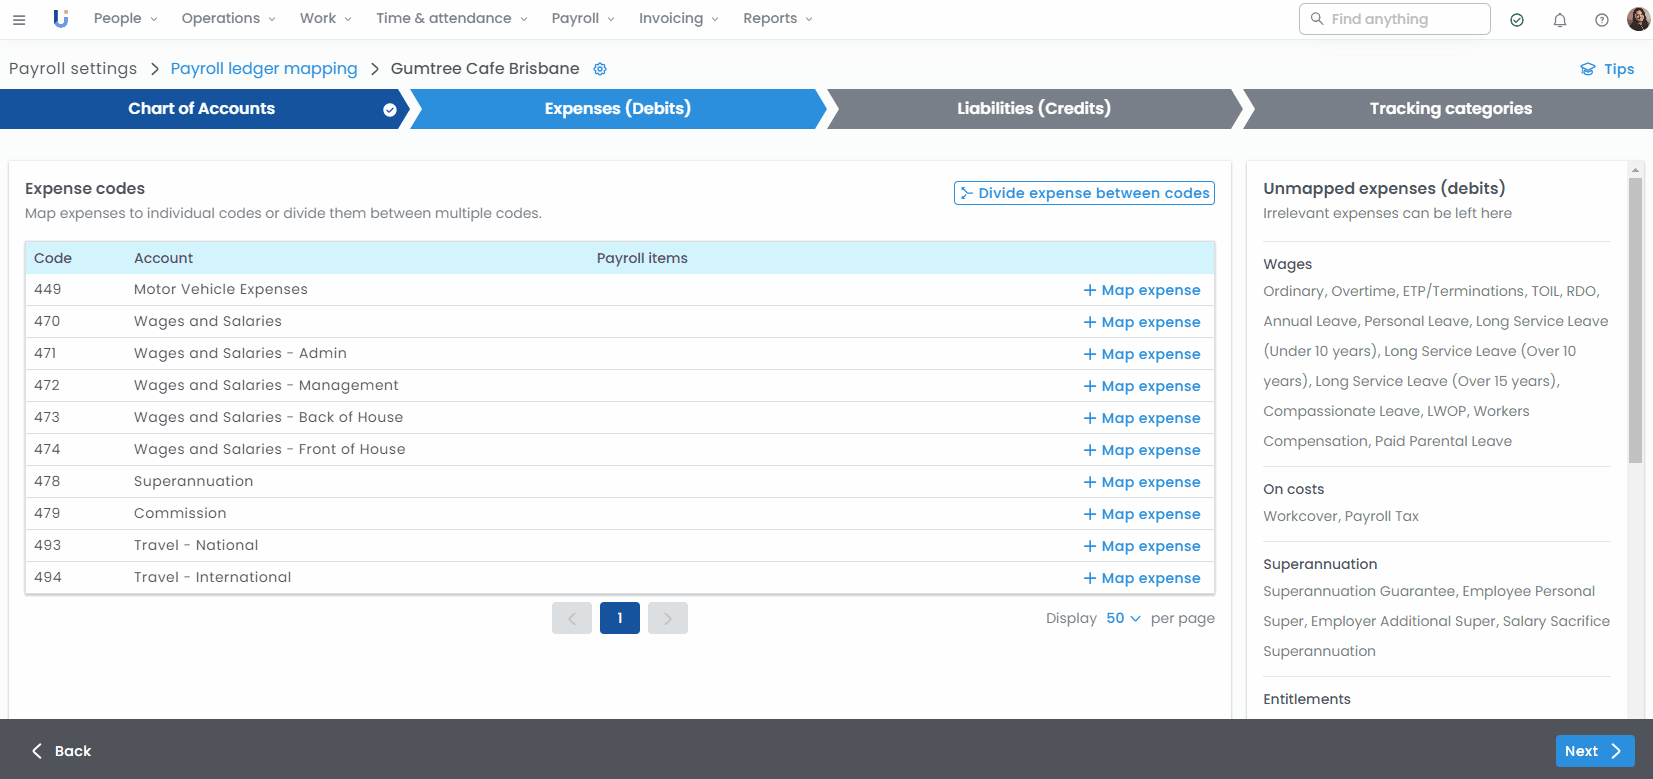The image size is (1653, 779).
Task: Open the tasks checkmark icon in header
Action: [x=1517, y=20]
